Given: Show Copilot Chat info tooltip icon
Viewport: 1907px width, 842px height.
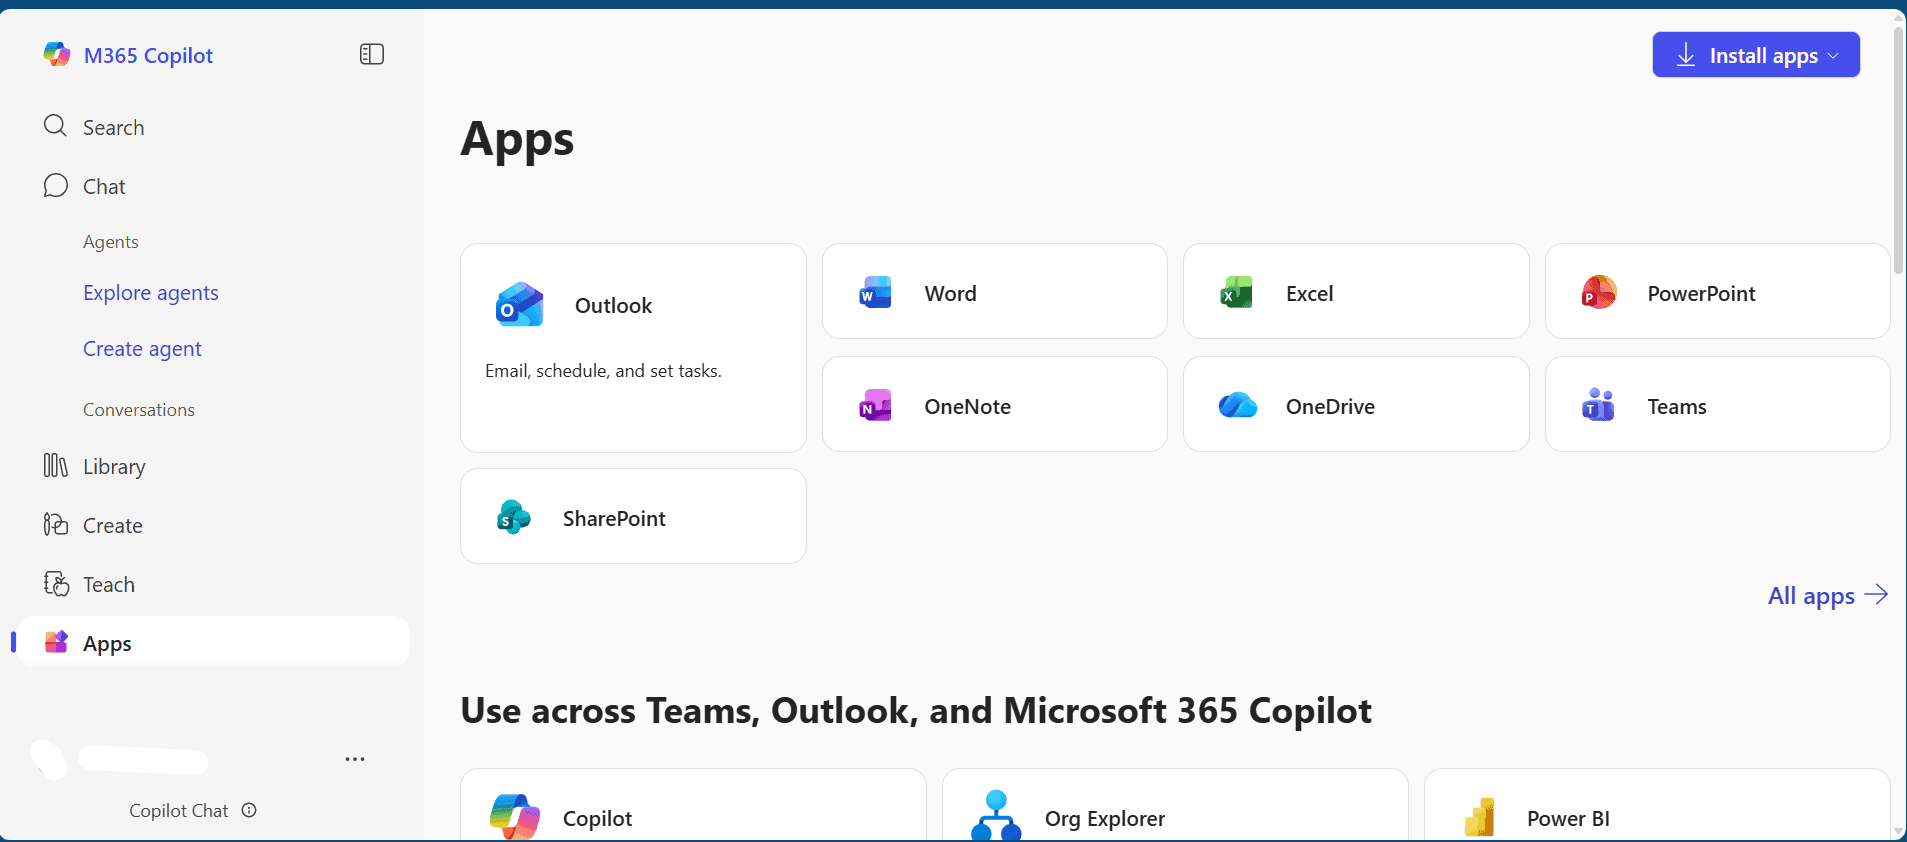Looking at the screenshot, I should 249,810.
